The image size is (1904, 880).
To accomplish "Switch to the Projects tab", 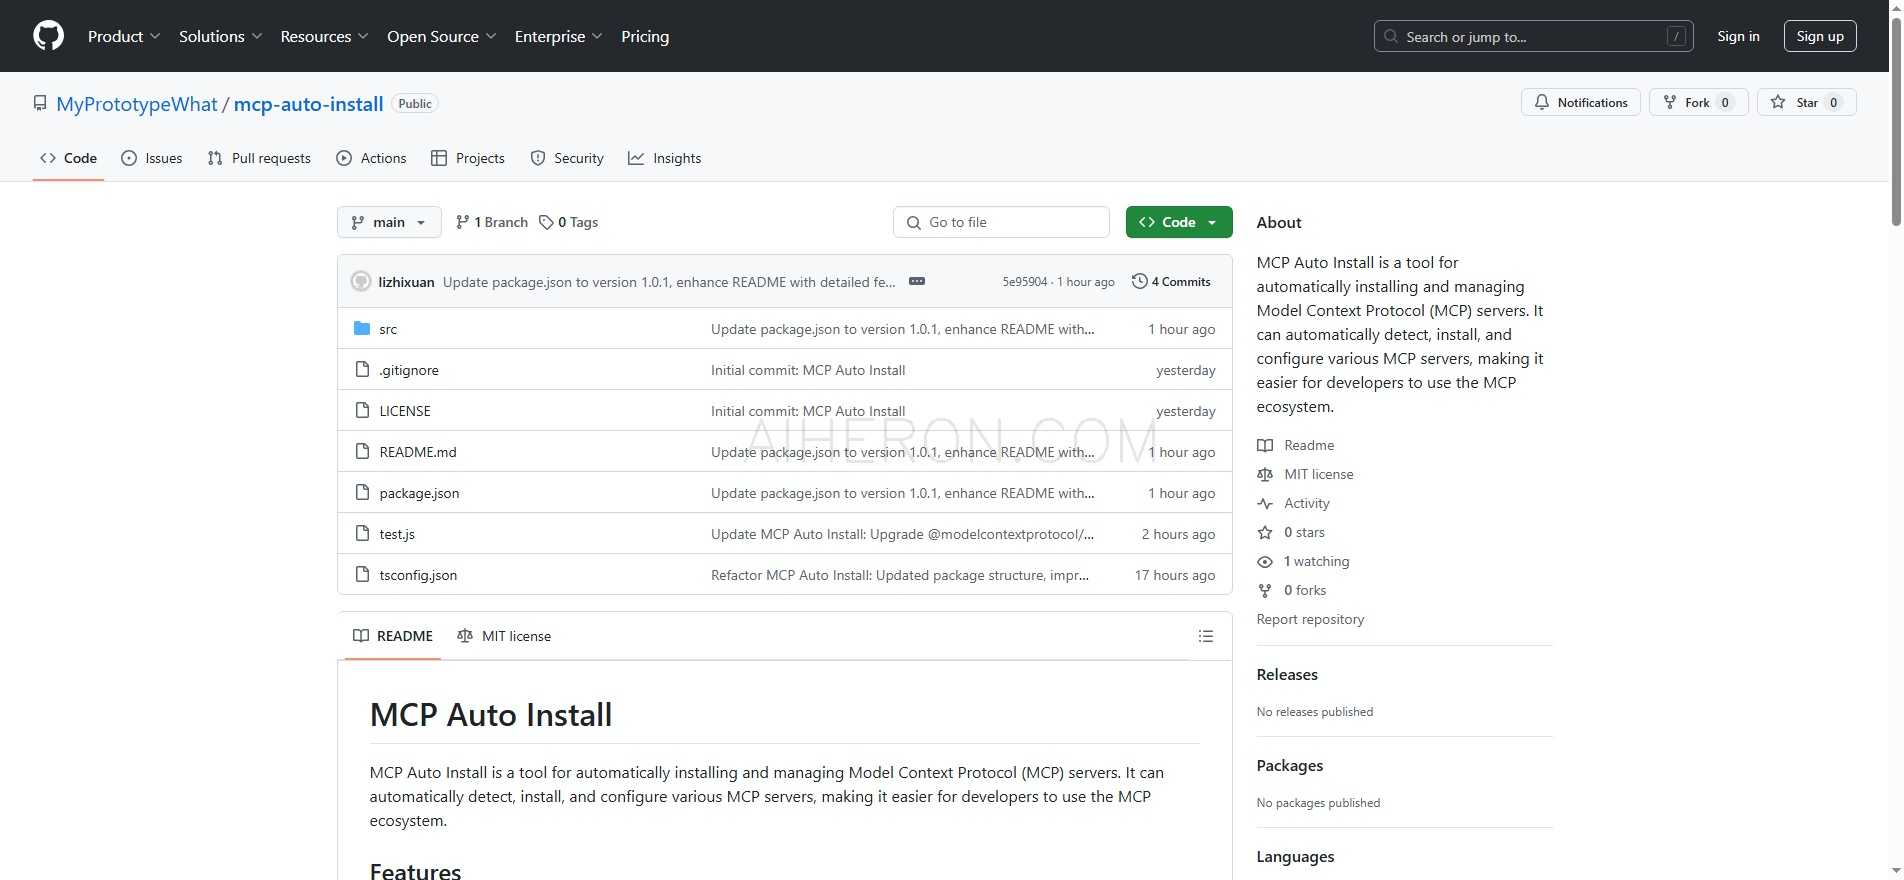I will click(x=468, y=158).
